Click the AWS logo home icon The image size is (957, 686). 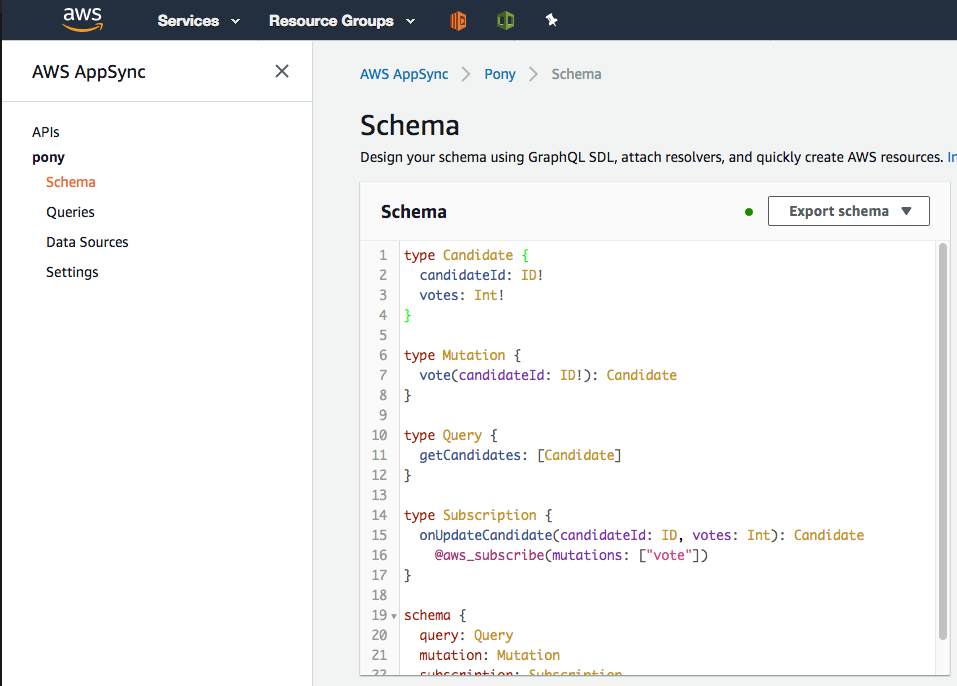point(82,19)
